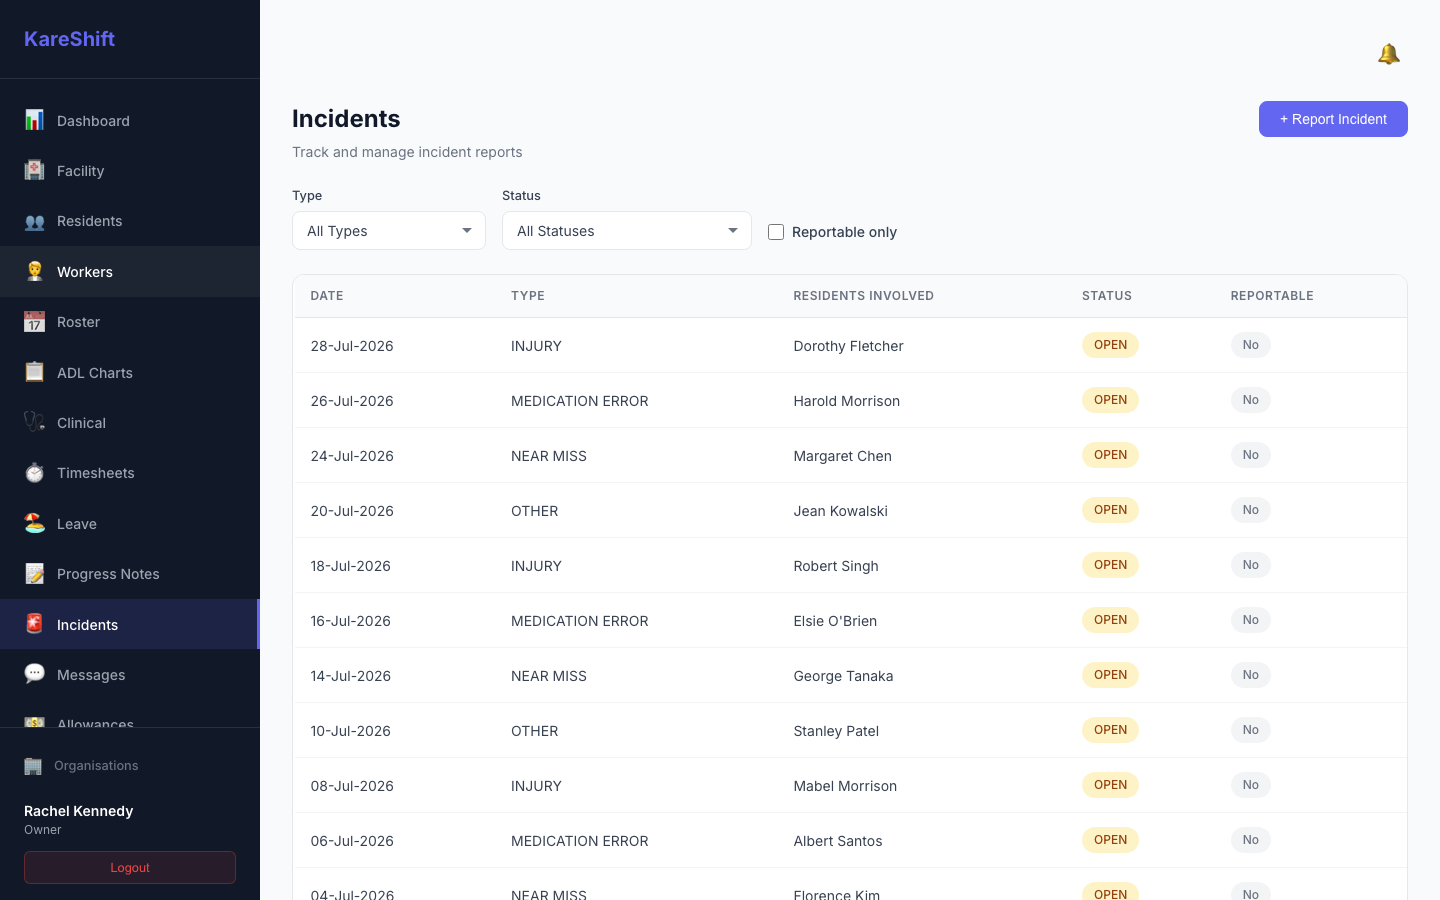Toggle the Reportable only checkbox
1440x900 pixels.
tap(776, 232)
